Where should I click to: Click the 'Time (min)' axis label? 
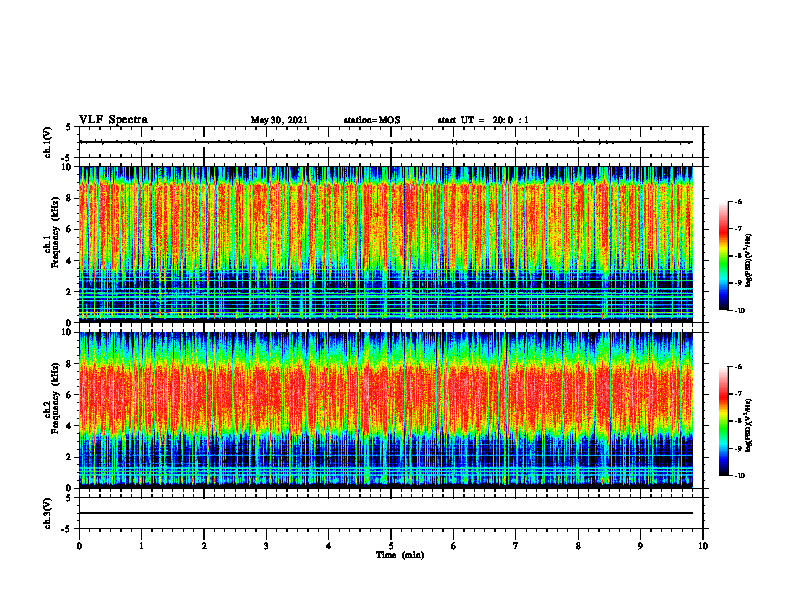[x=400, y=555]
